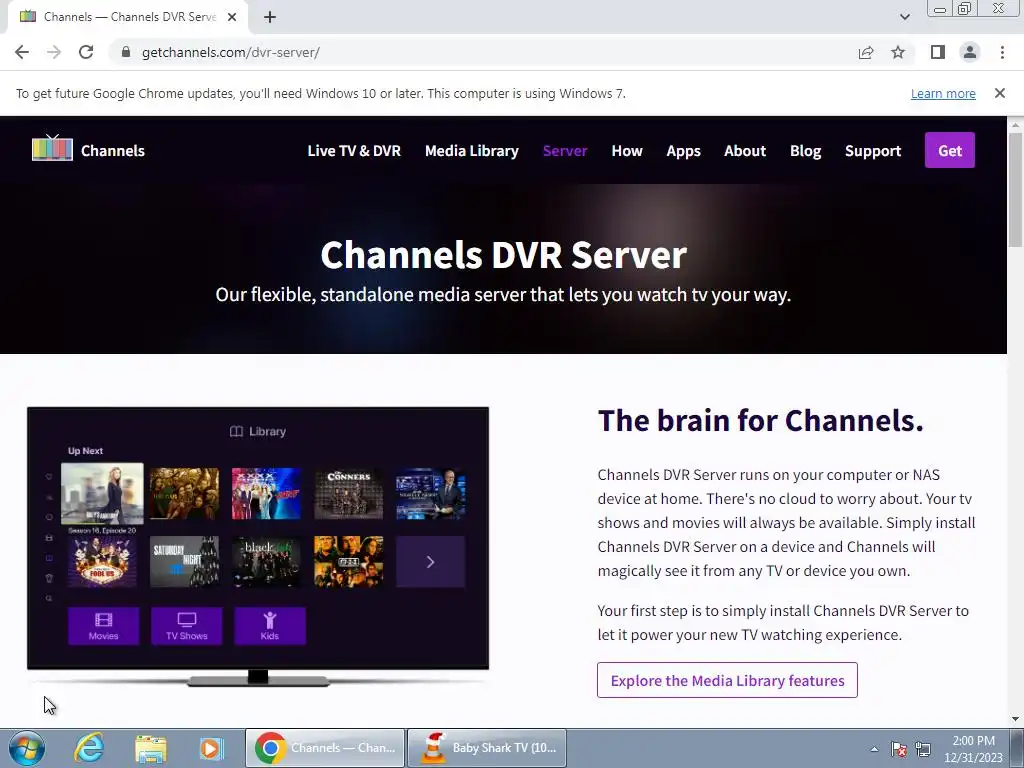
Task: Select the Server nav item
Action: (565, 151)
